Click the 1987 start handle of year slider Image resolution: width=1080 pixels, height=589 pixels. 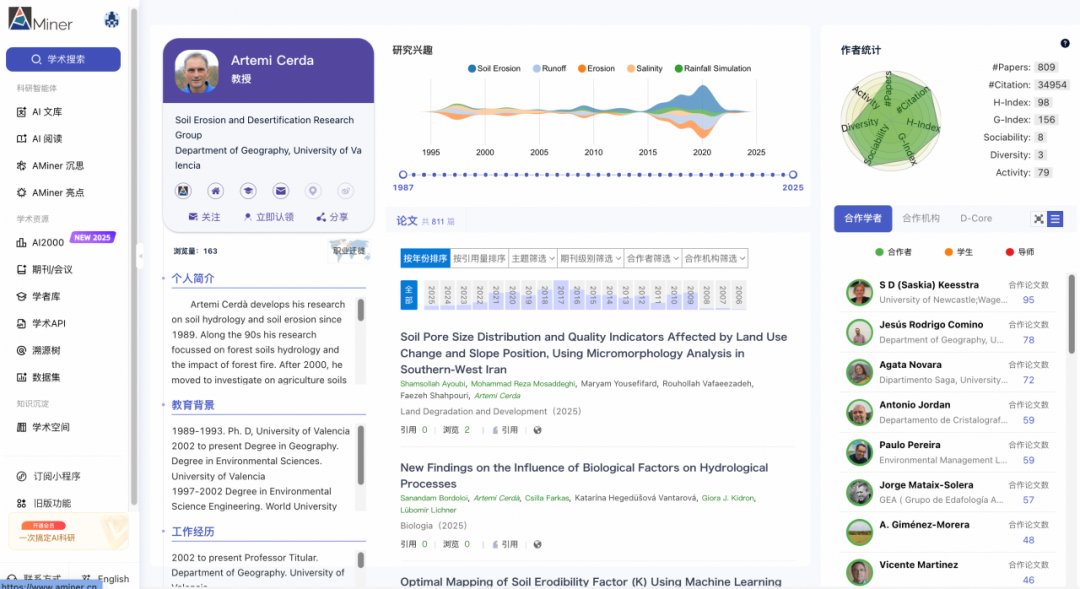pos(403,175)
